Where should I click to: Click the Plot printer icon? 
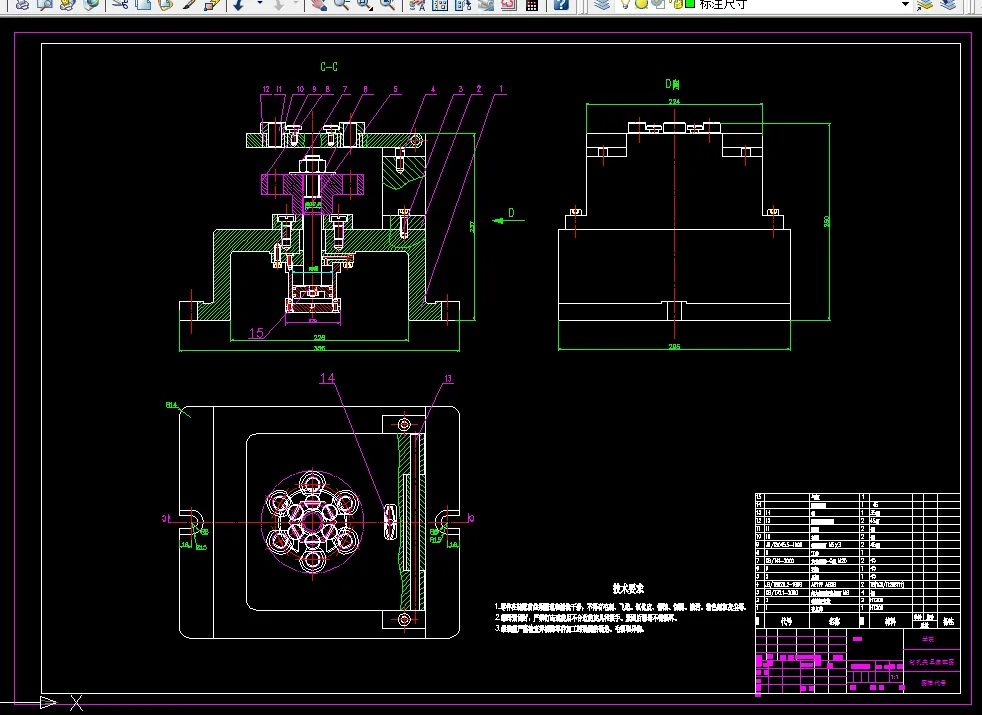tap(22, 4)
